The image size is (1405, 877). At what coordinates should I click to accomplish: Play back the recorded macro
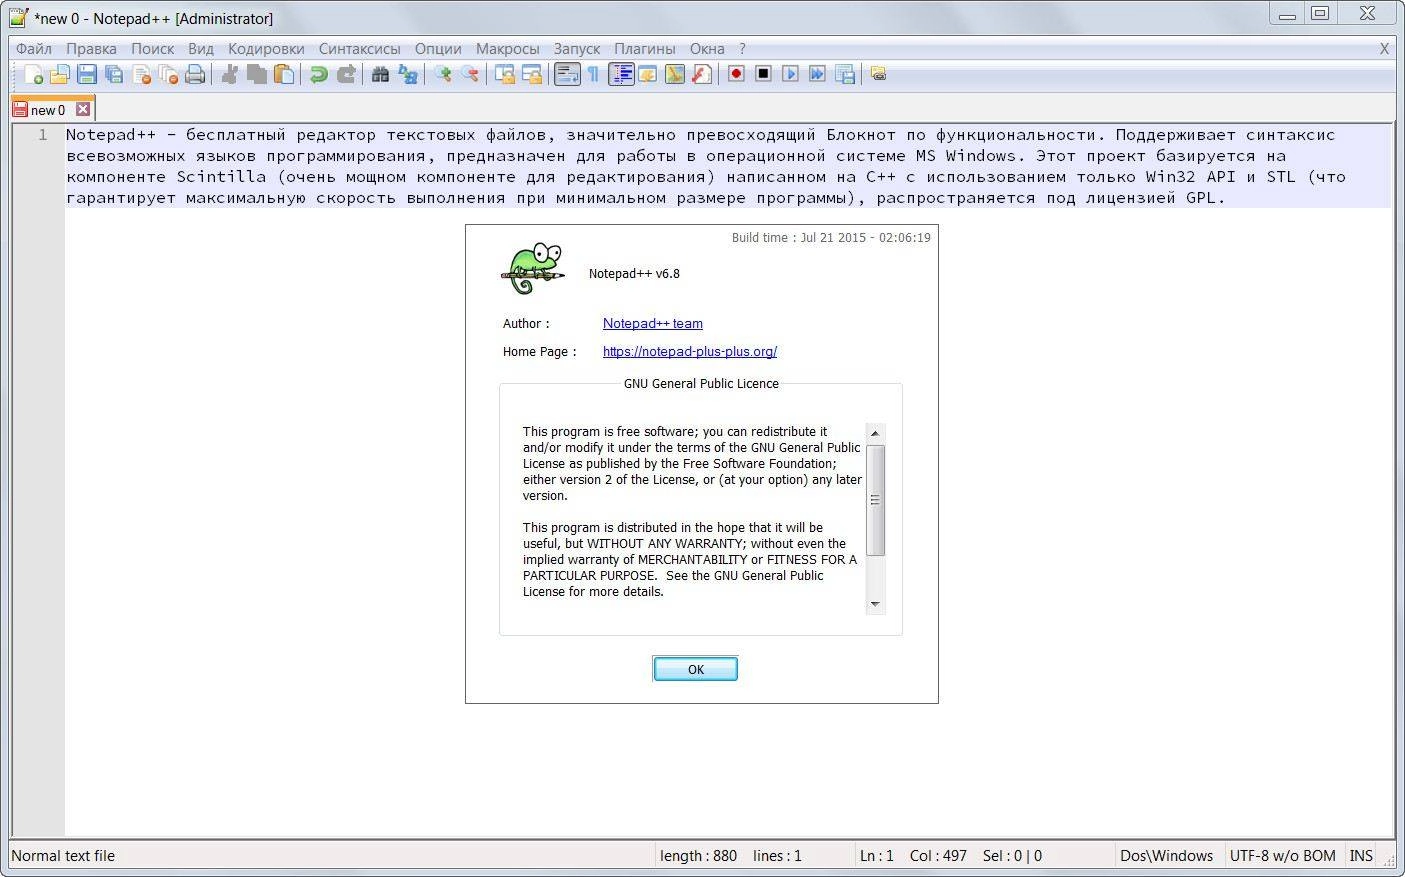790,74
